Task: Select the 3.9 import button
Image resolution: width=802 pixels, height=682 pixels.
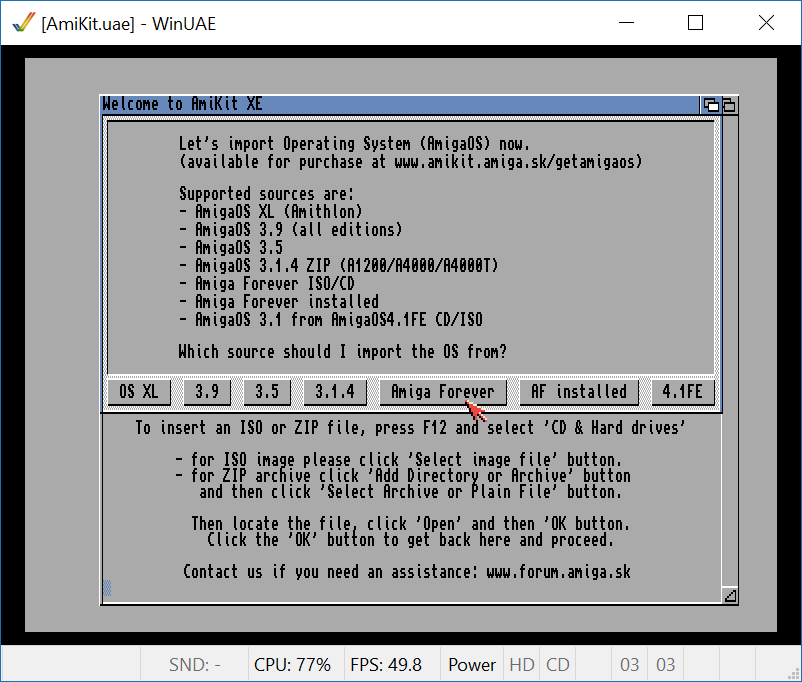Action: pyautogui.click(x=207, y=392)
